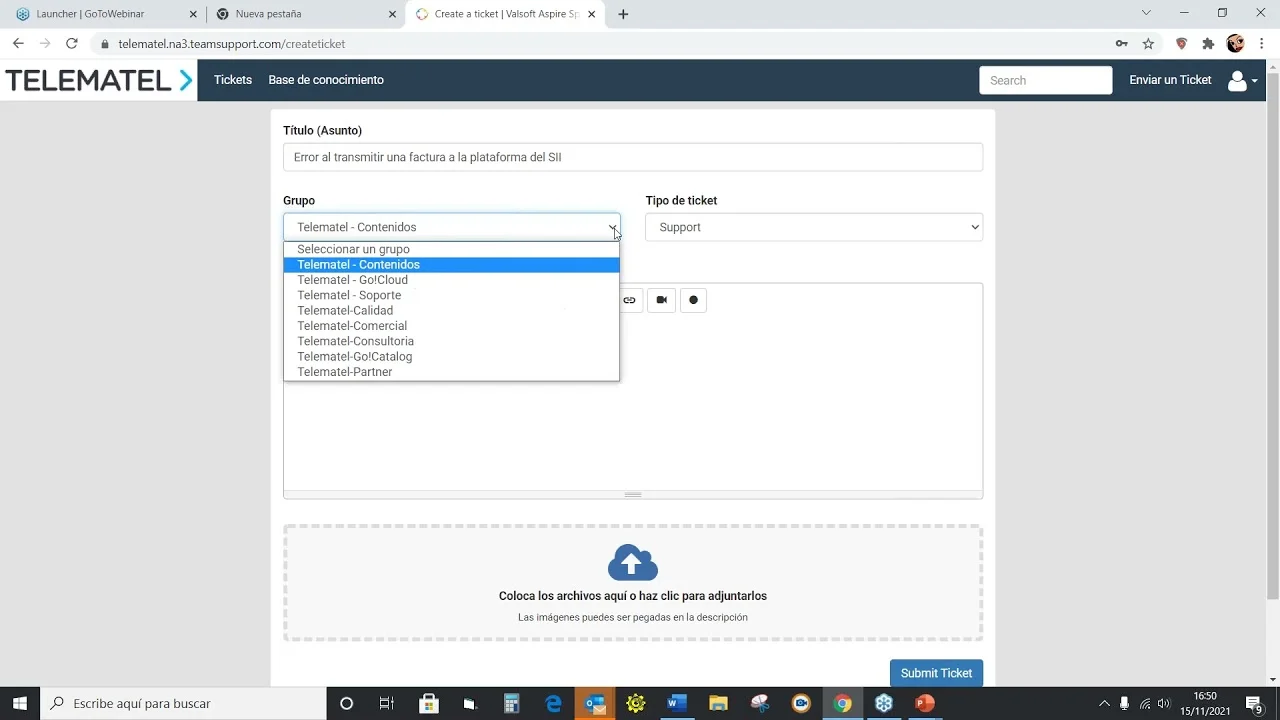Select 'Telematel - Go!Cloud' group
Viewport: 1280px width, 720px height.
click(451, 280)
